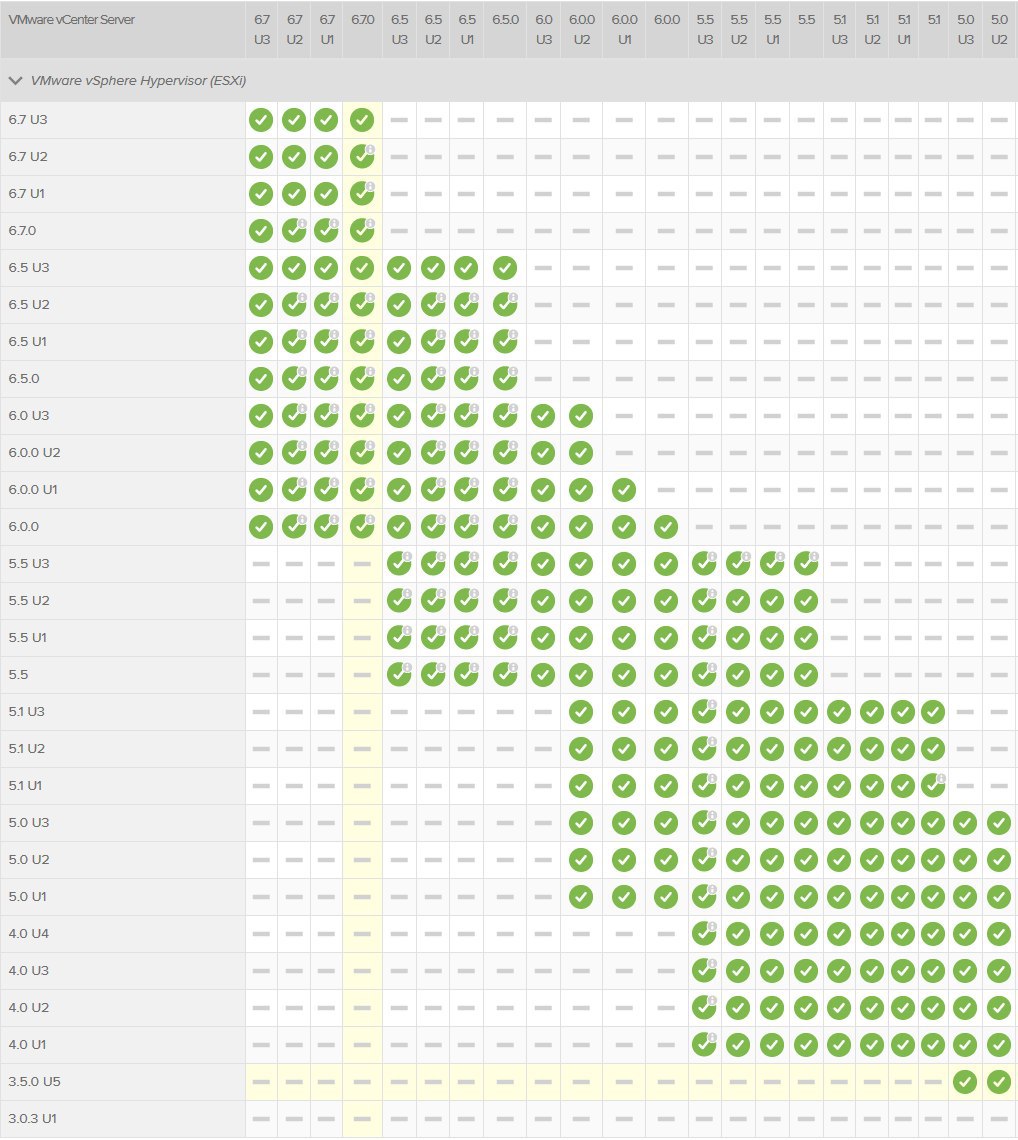Click checkmark for ESXi 5.1 U2 under vCenter 6.0.0 U2
Viewport: 1018px width, 1140px height.
(580, 749)
